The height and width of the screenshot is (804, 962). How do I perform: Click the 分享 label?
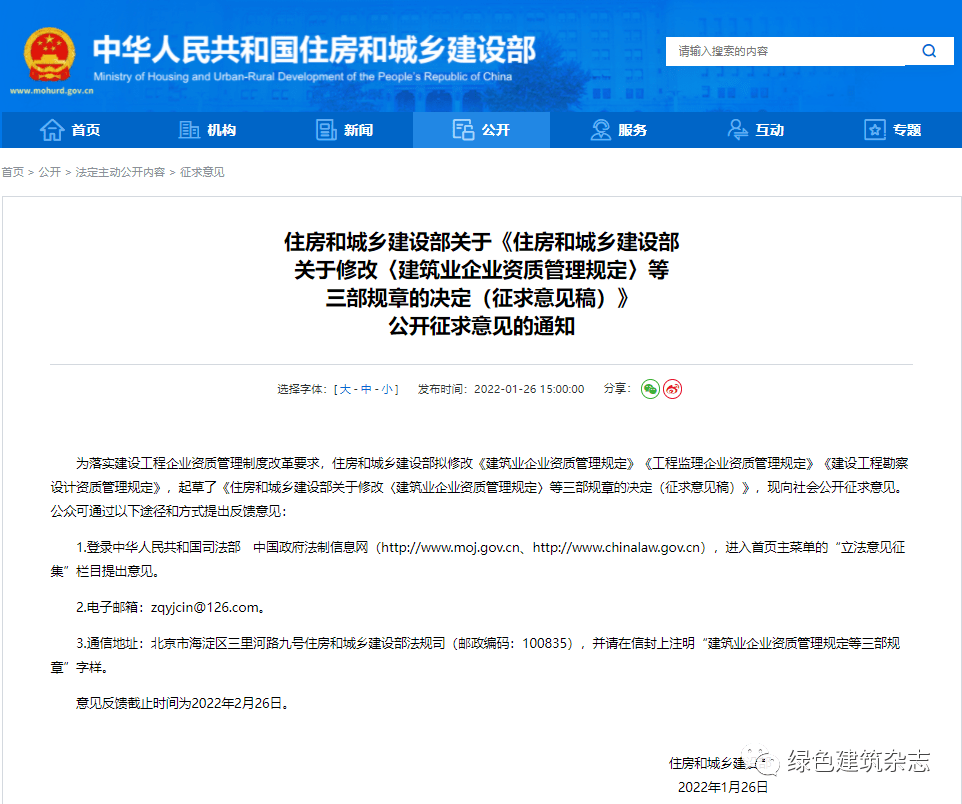[x=616, y=388]
